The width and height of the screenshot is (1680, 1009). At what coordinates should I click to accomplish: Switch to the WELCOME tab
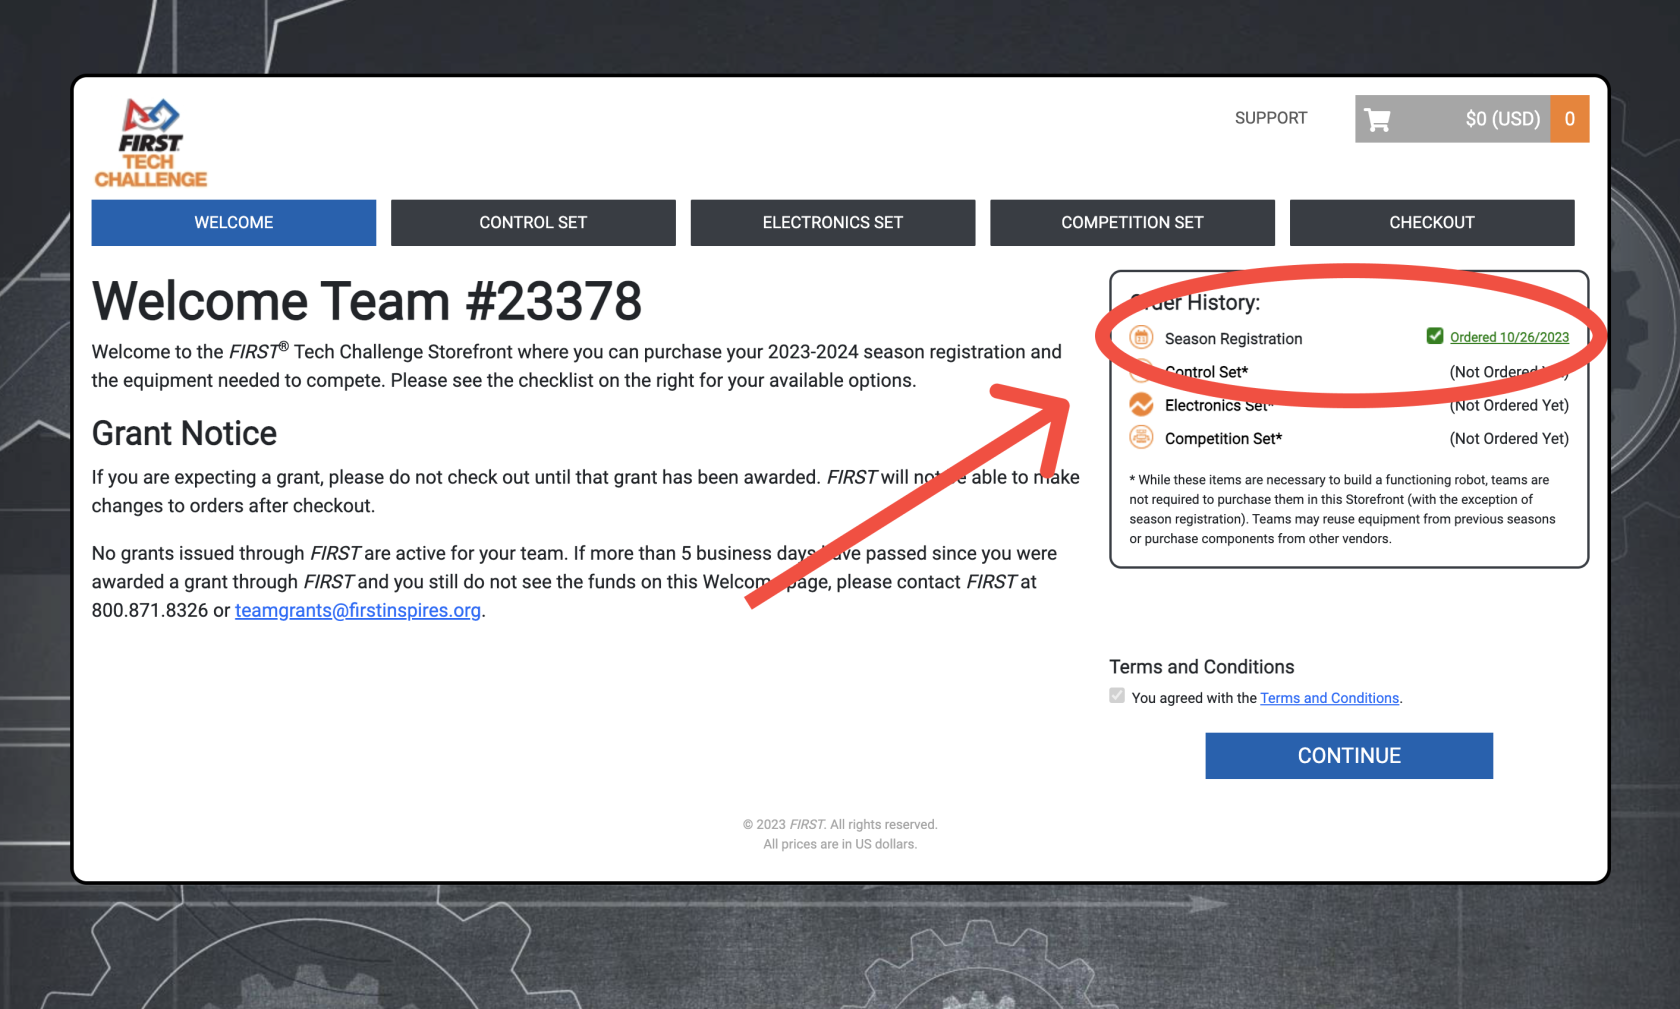(x=234, y=222)
